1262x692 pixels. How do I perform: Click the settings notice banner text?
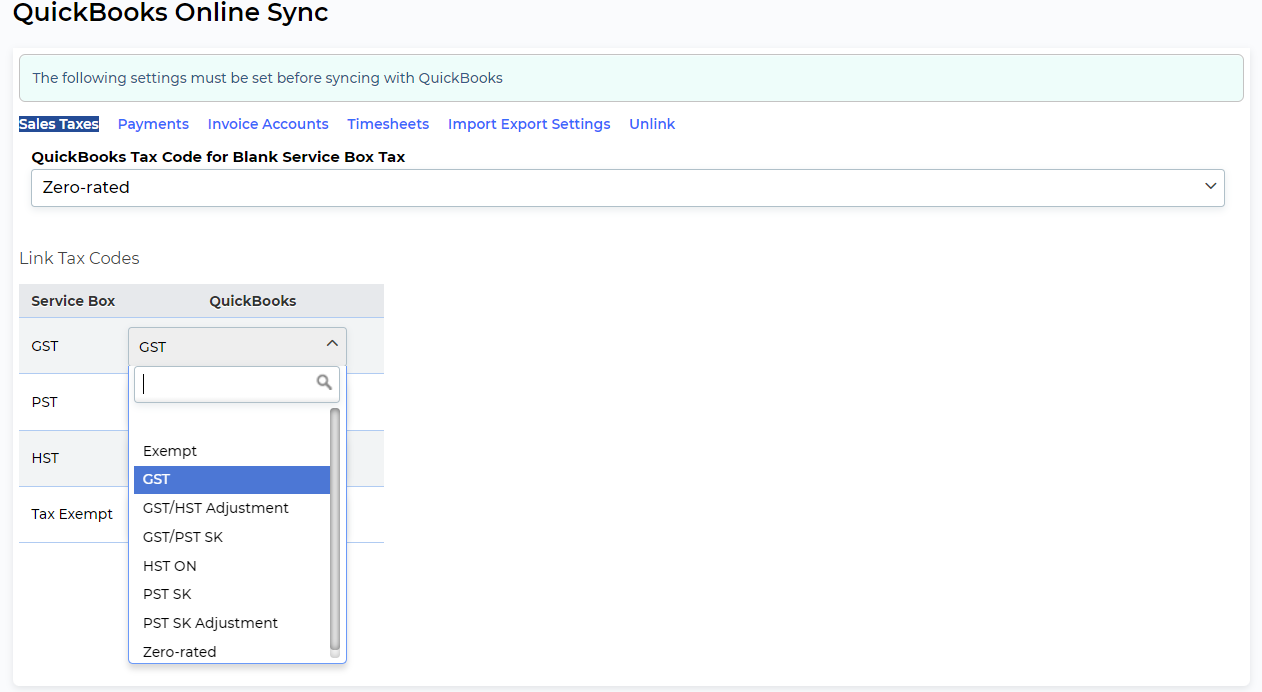tap(268, 78)
